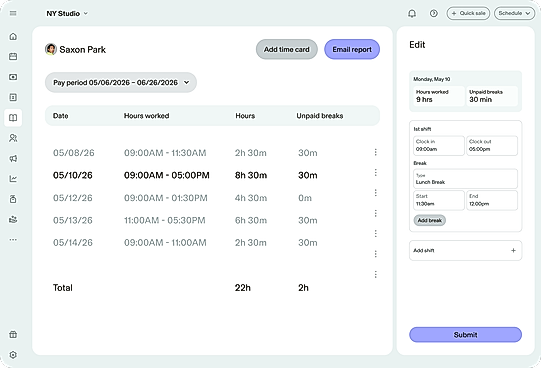Open the Pay period date range dropdown

pos(121,82)
